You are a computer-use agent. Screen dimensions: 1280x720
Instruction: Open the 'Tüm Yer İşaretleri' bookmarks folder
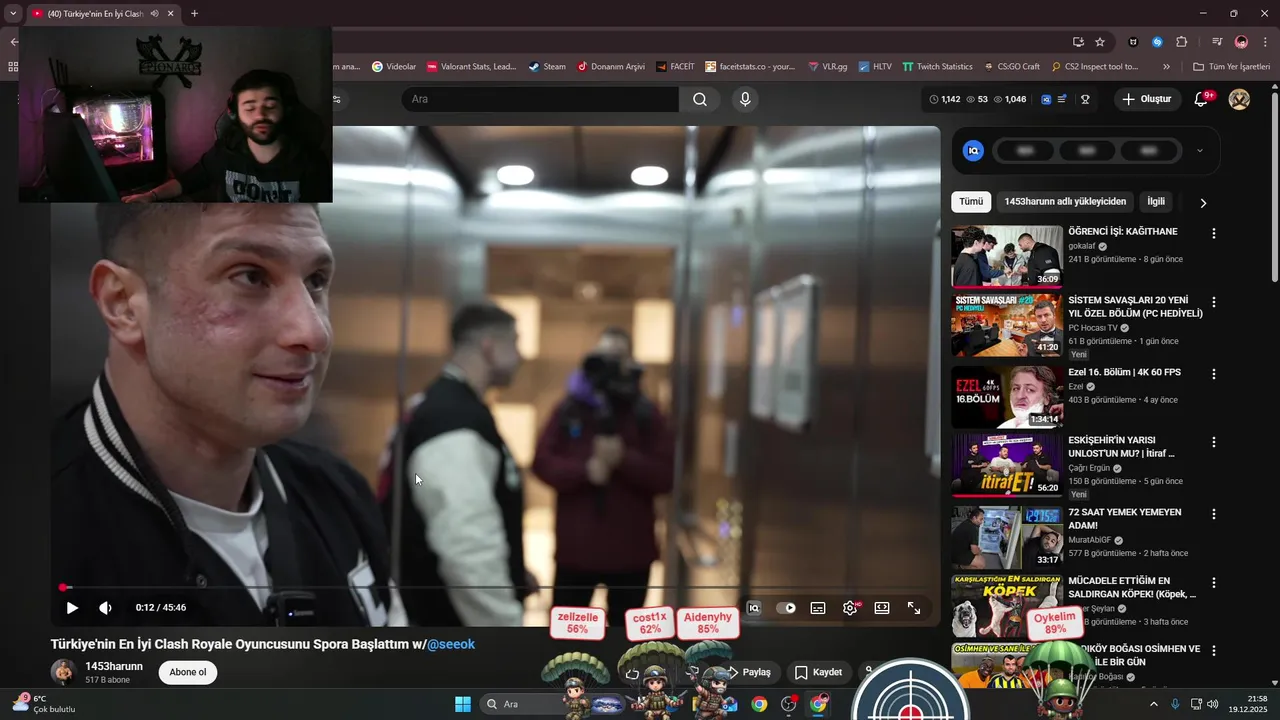coord(1232,67)
